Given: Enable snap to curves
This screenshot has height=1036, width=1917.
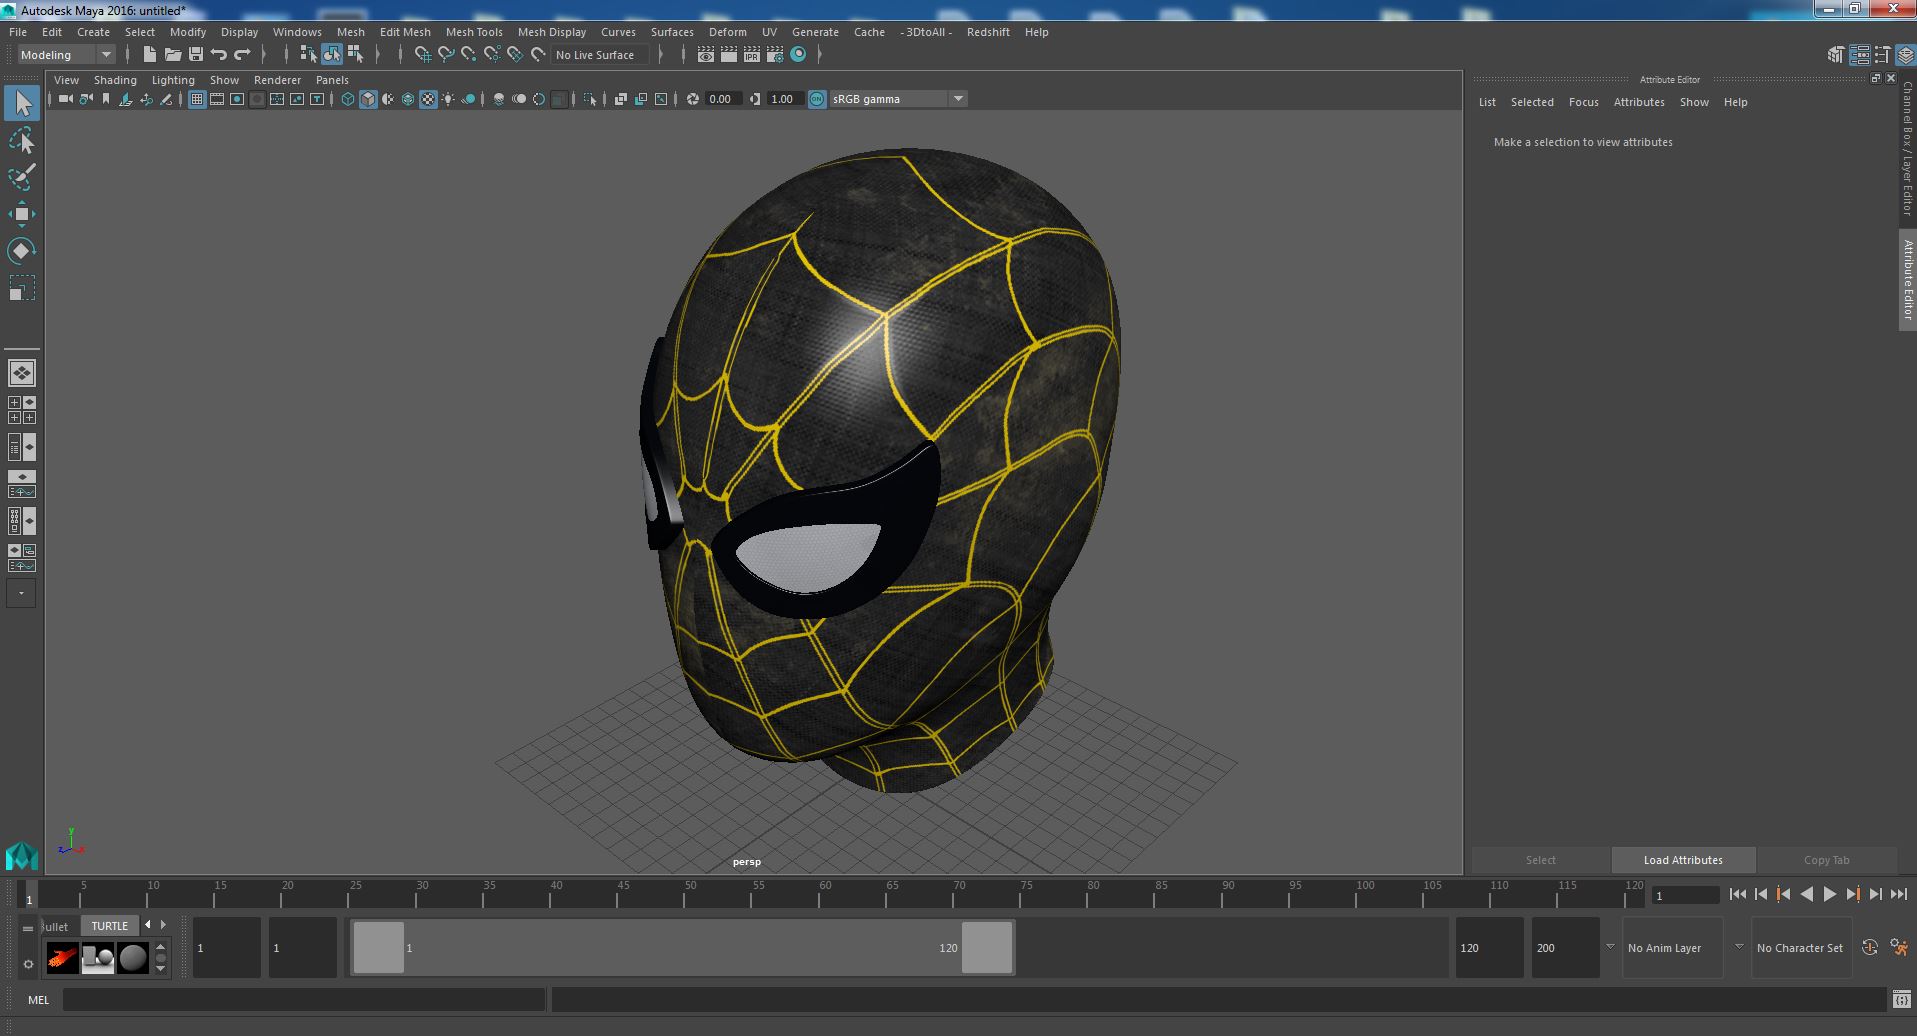Looking at the screenshot, I should [446, 55].
